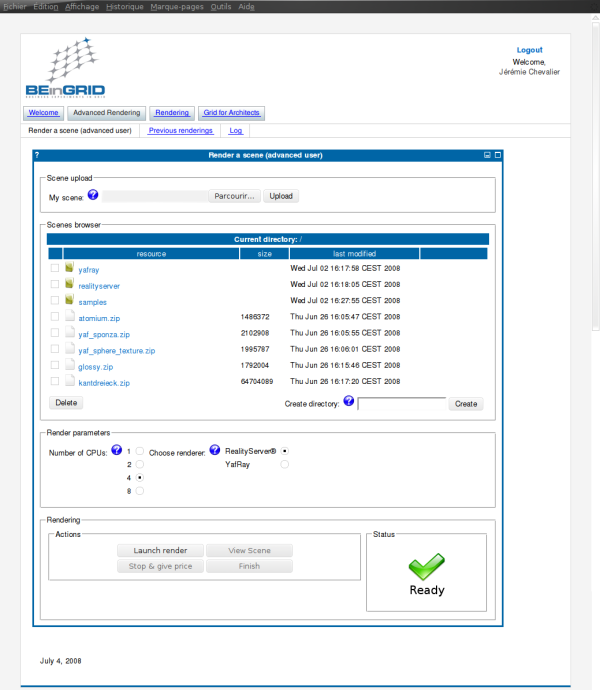
Task: Click the samples folder icon
Action: click(70, 301)
